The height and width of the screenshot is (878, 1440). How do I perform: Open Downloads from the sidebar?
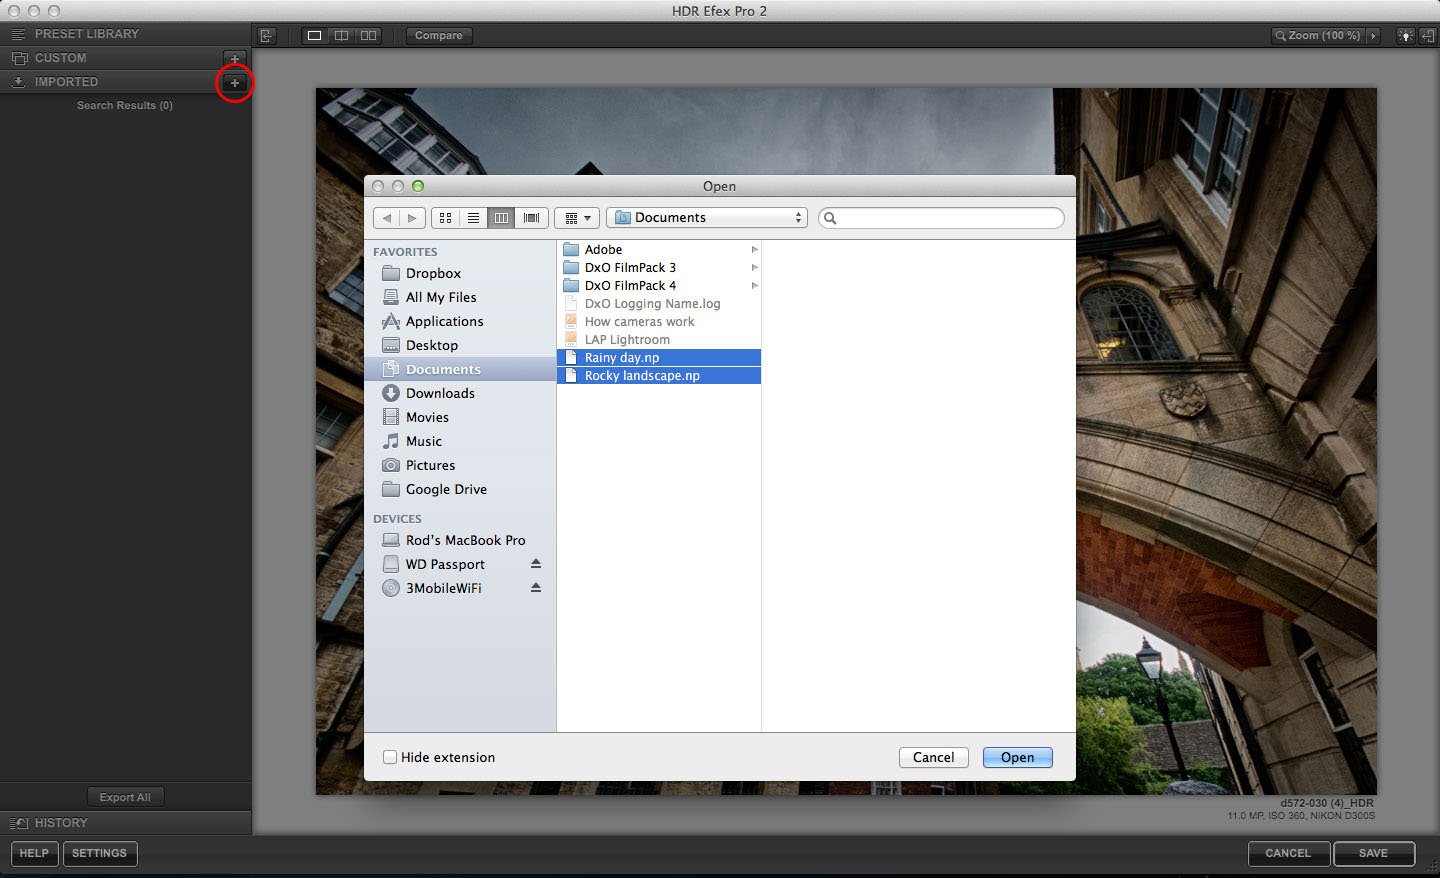460,393
